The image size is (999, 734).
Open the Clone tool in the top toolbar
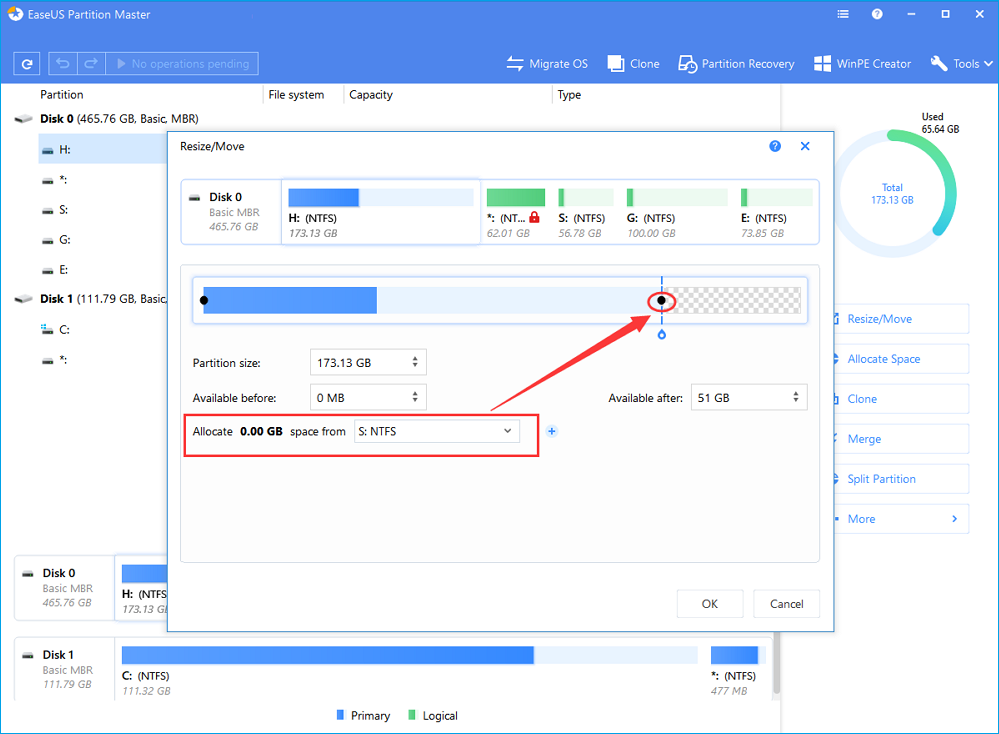pyautogui.click(x=616, y=64)
